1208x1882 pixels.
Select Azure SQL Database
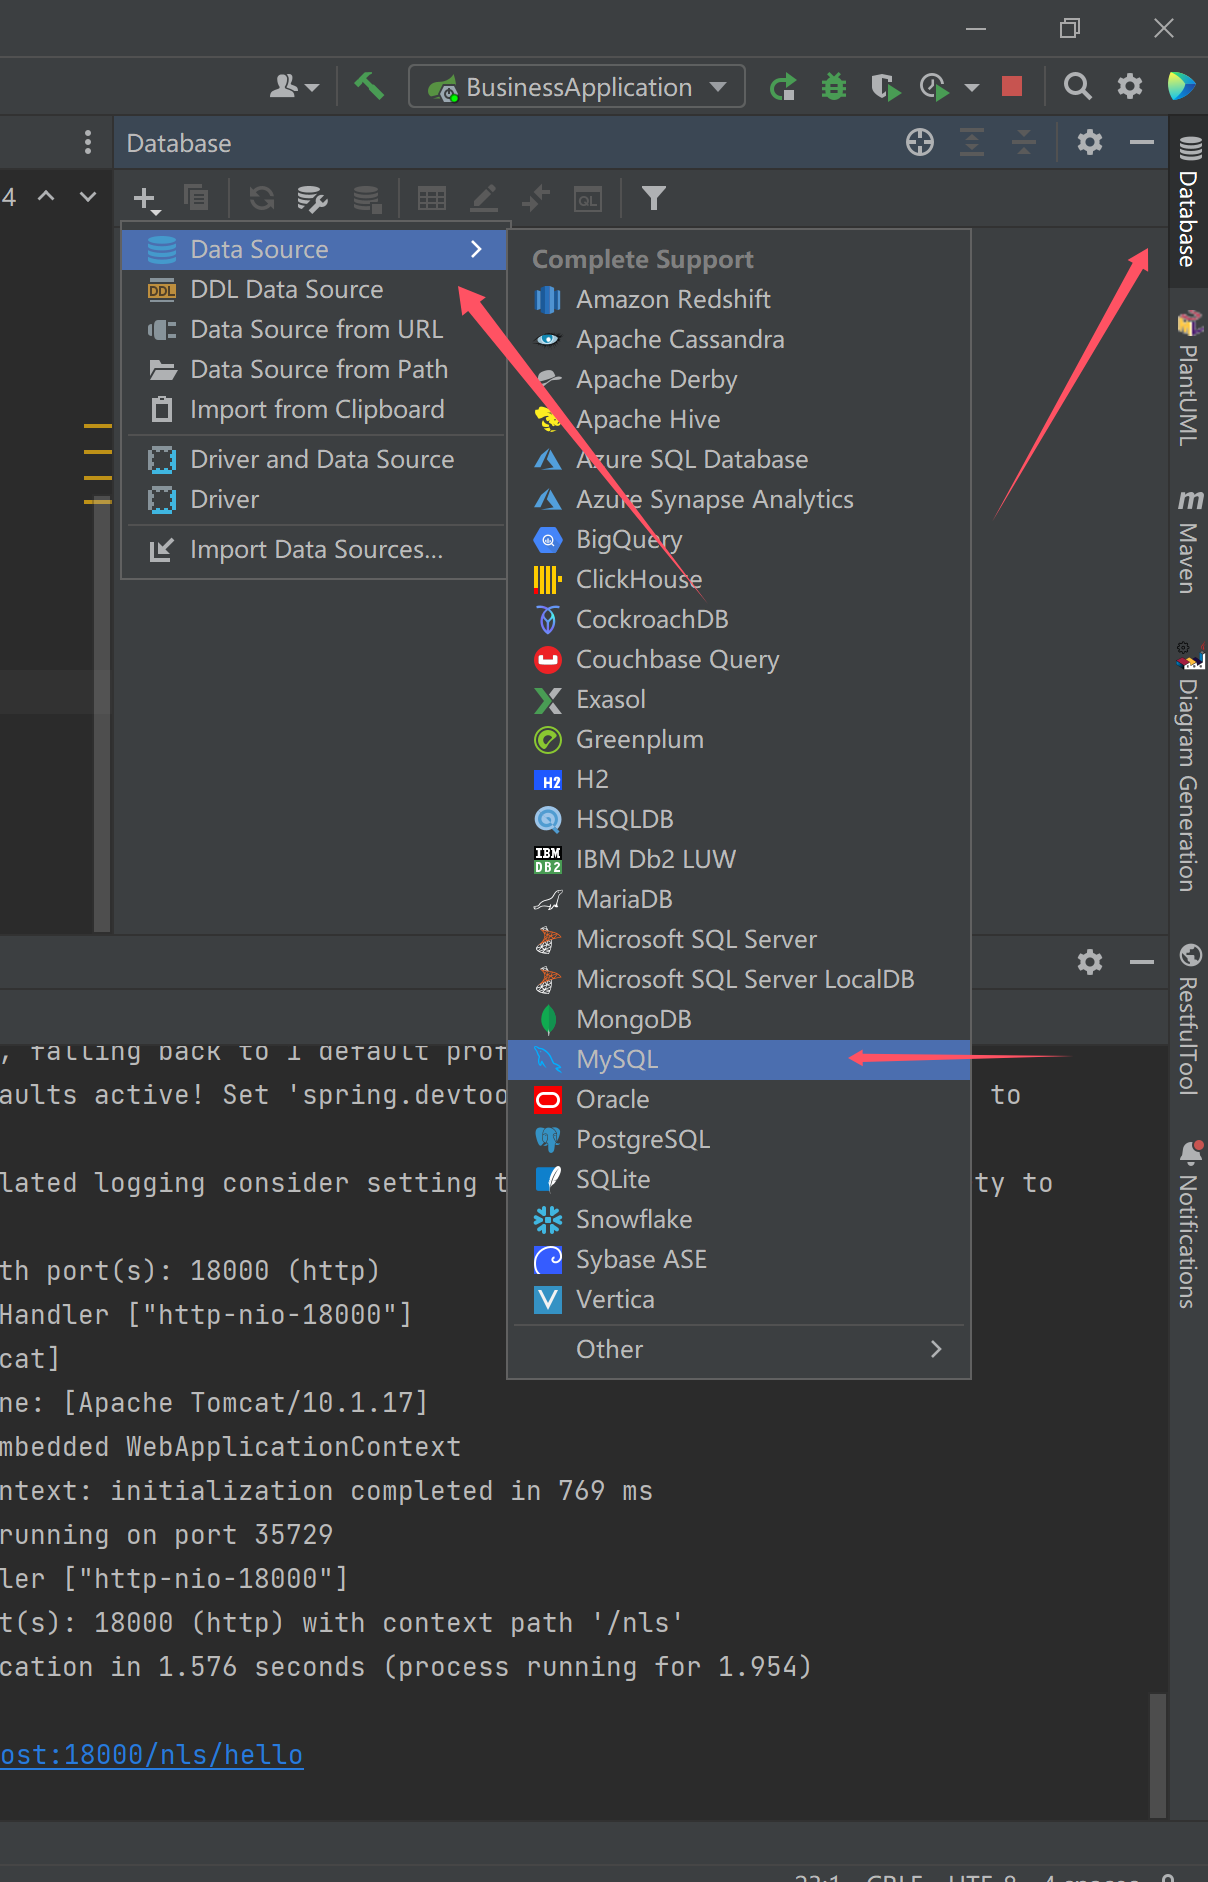click(739, 459)
